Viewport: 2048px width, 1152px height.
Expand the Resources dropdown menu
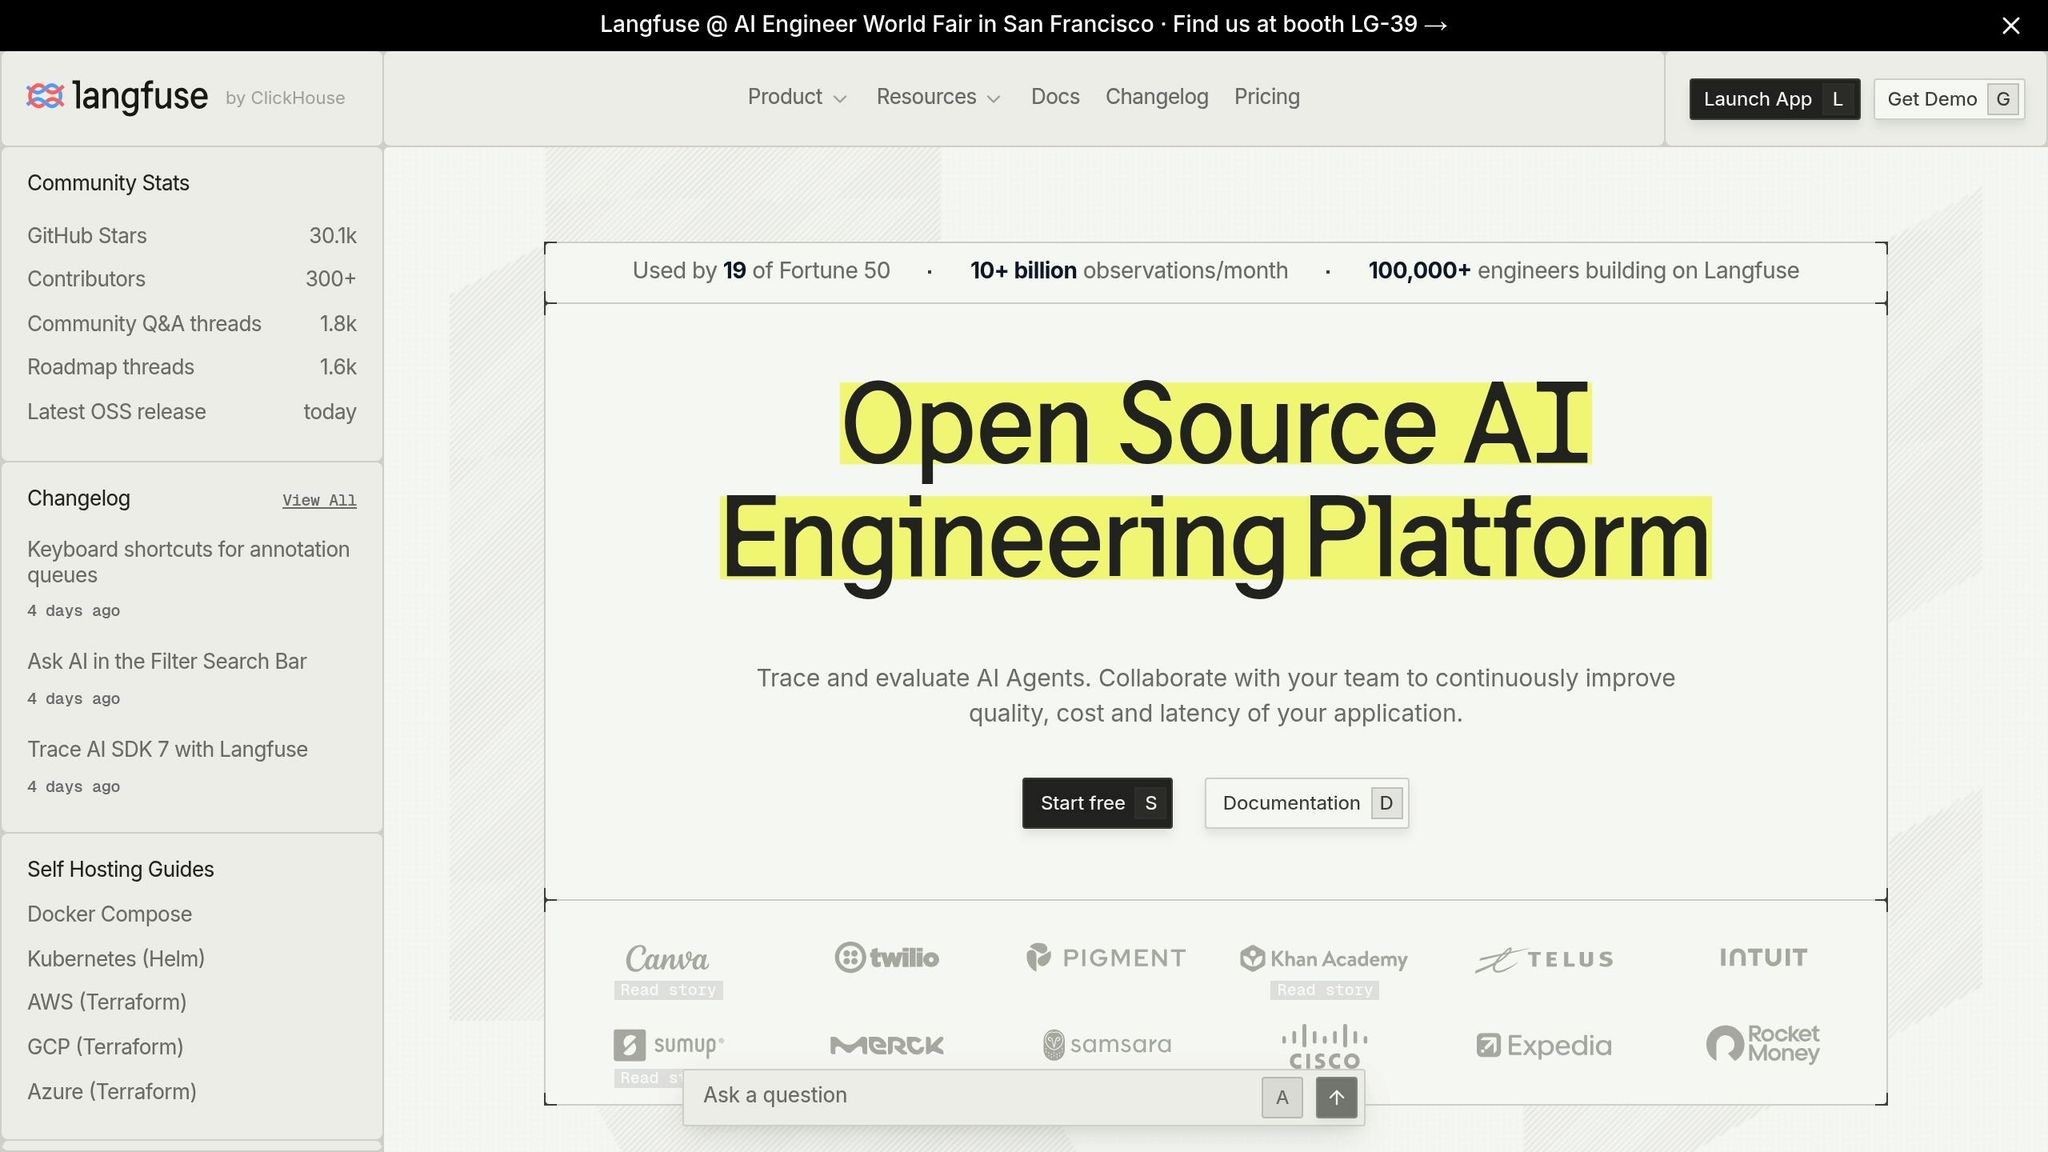938,97
